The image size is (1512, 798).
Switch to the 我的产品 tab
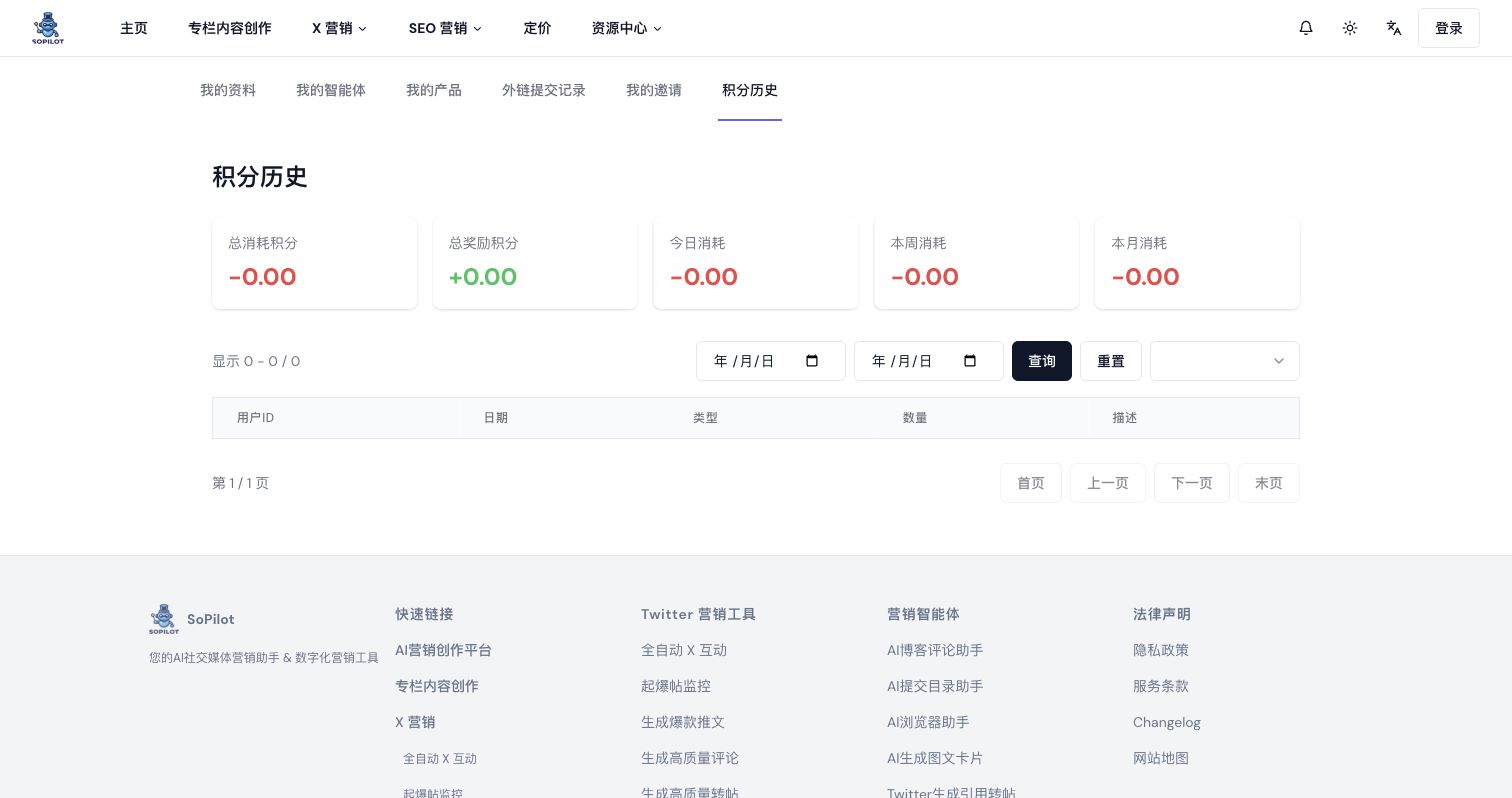[x=434, y=90]
